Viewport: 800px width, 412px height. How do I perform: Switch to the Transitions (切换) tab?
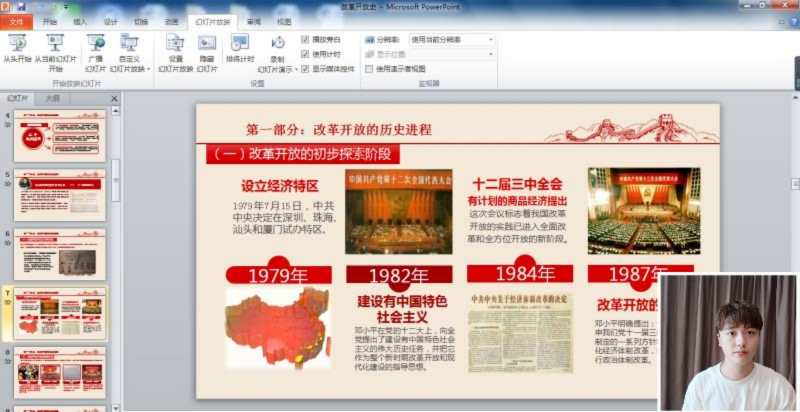point(141,22)
